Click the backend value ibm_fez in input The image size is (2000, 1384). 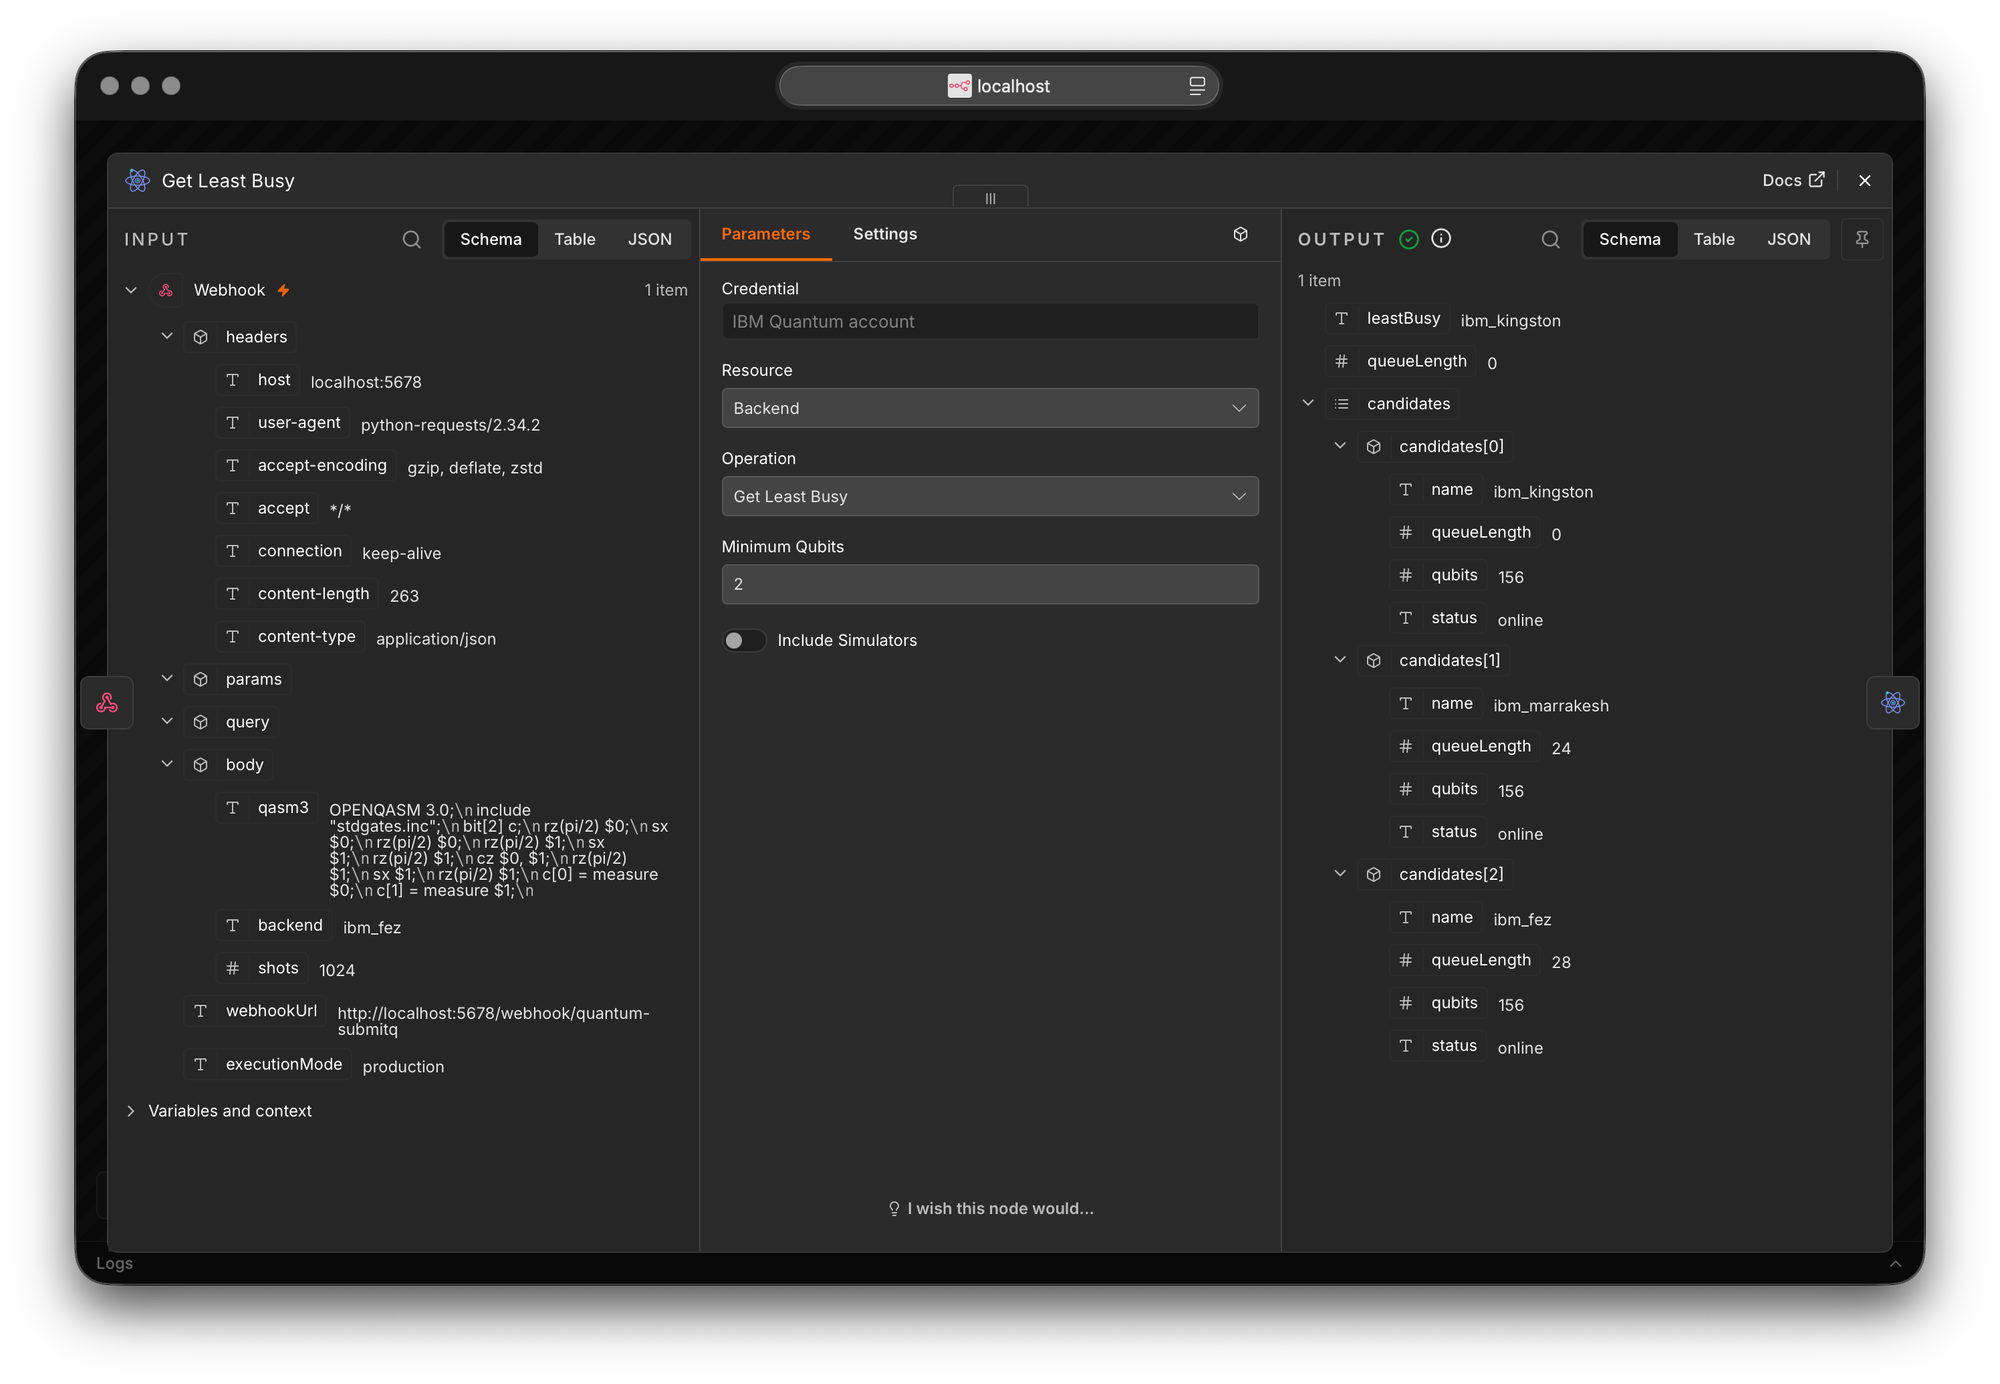point(372,928)
